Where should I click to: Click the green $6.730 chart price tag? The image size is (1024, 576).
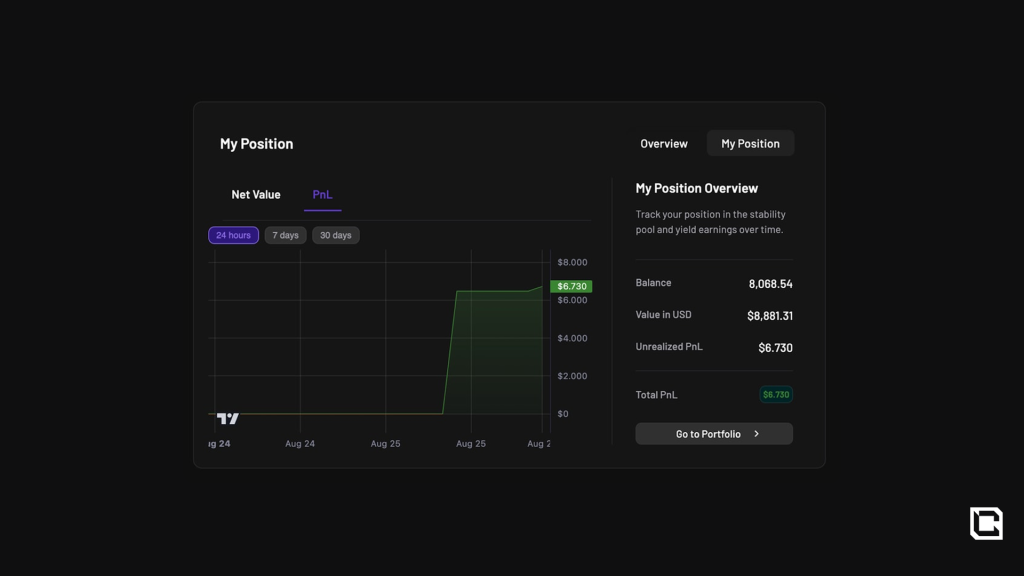click(571, 287)
